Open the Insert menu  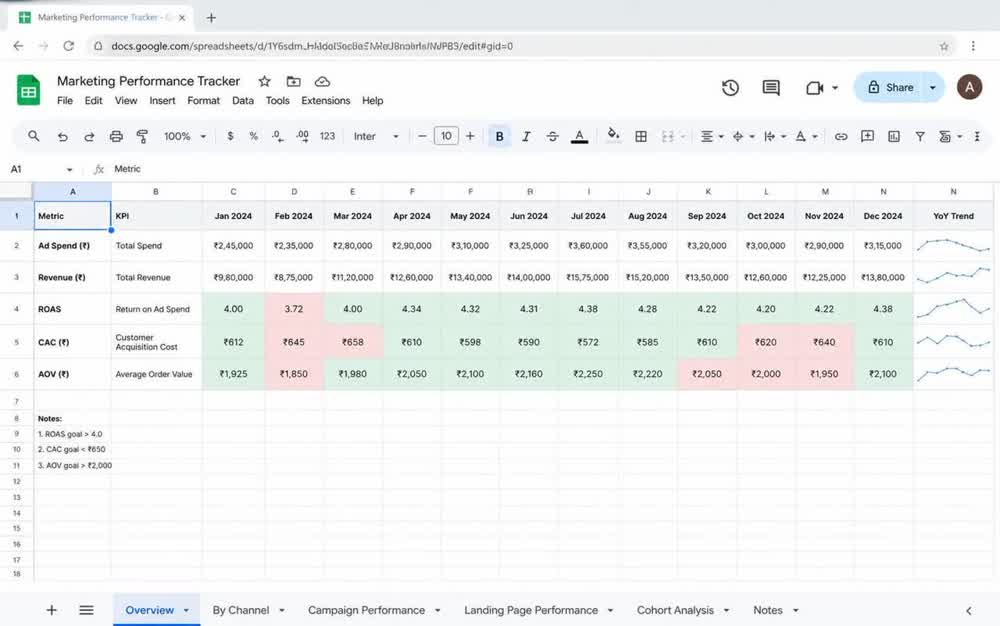[162, 101]
